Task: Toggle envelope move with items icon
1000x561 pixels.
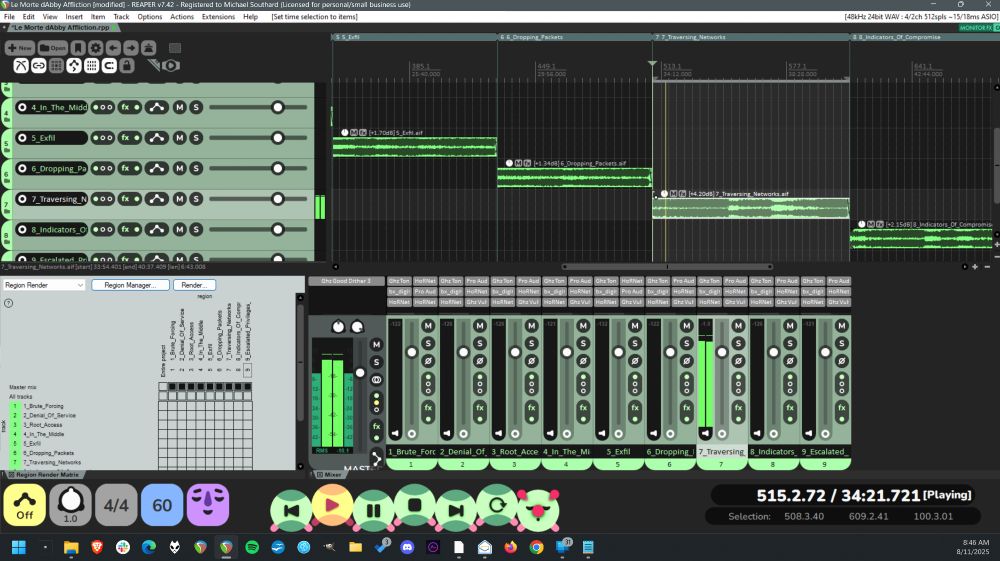Action: tap(74, 66)
